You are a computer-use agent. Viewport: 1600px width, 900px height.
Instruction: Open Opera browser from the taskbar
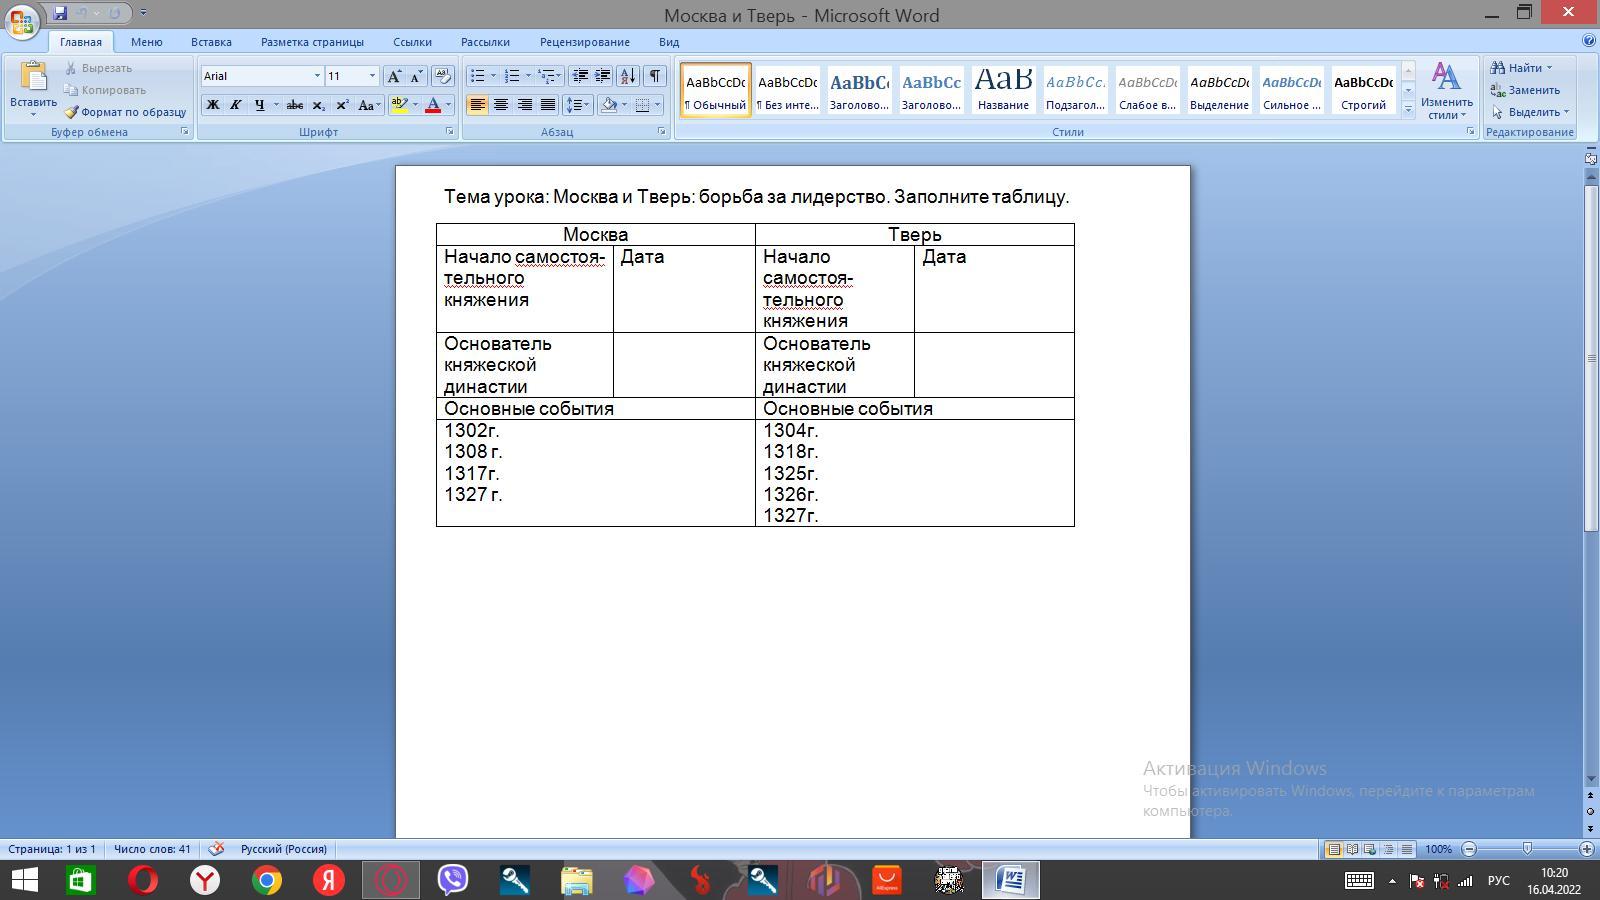pyautogui.click(x=143, y=880)
